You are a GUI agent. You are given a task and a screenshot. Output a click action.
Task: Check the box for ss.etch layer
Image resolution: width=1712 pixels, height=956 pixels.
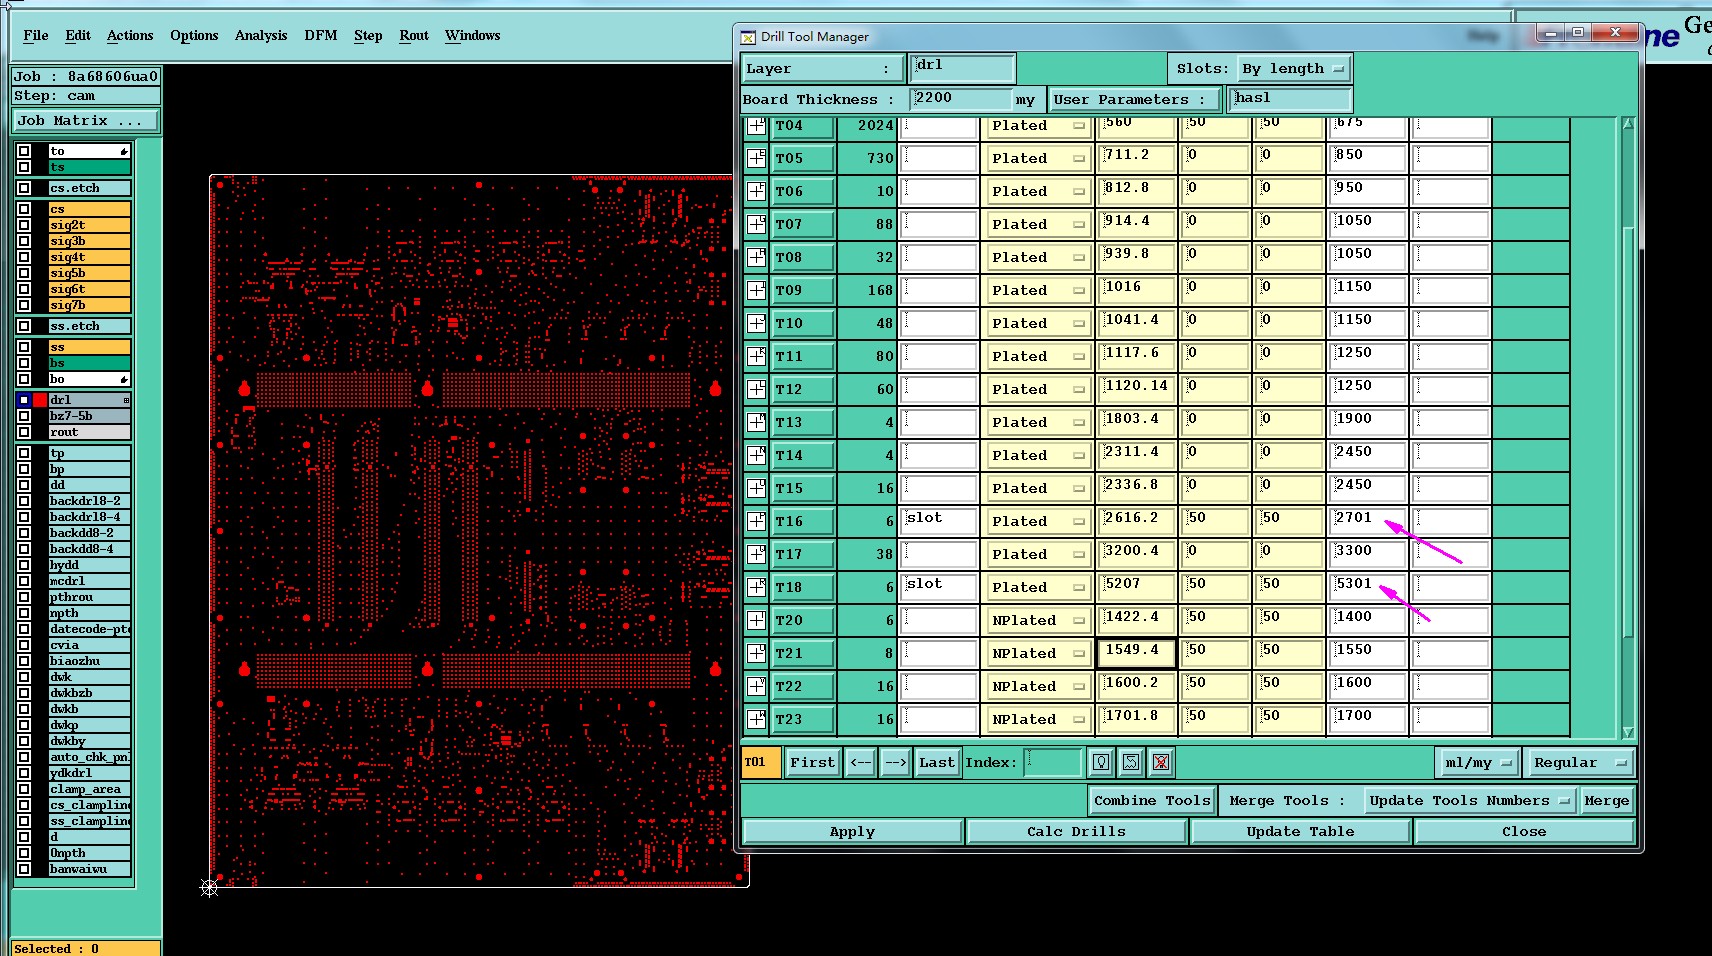pyautogui.click(x=24, y=326)
